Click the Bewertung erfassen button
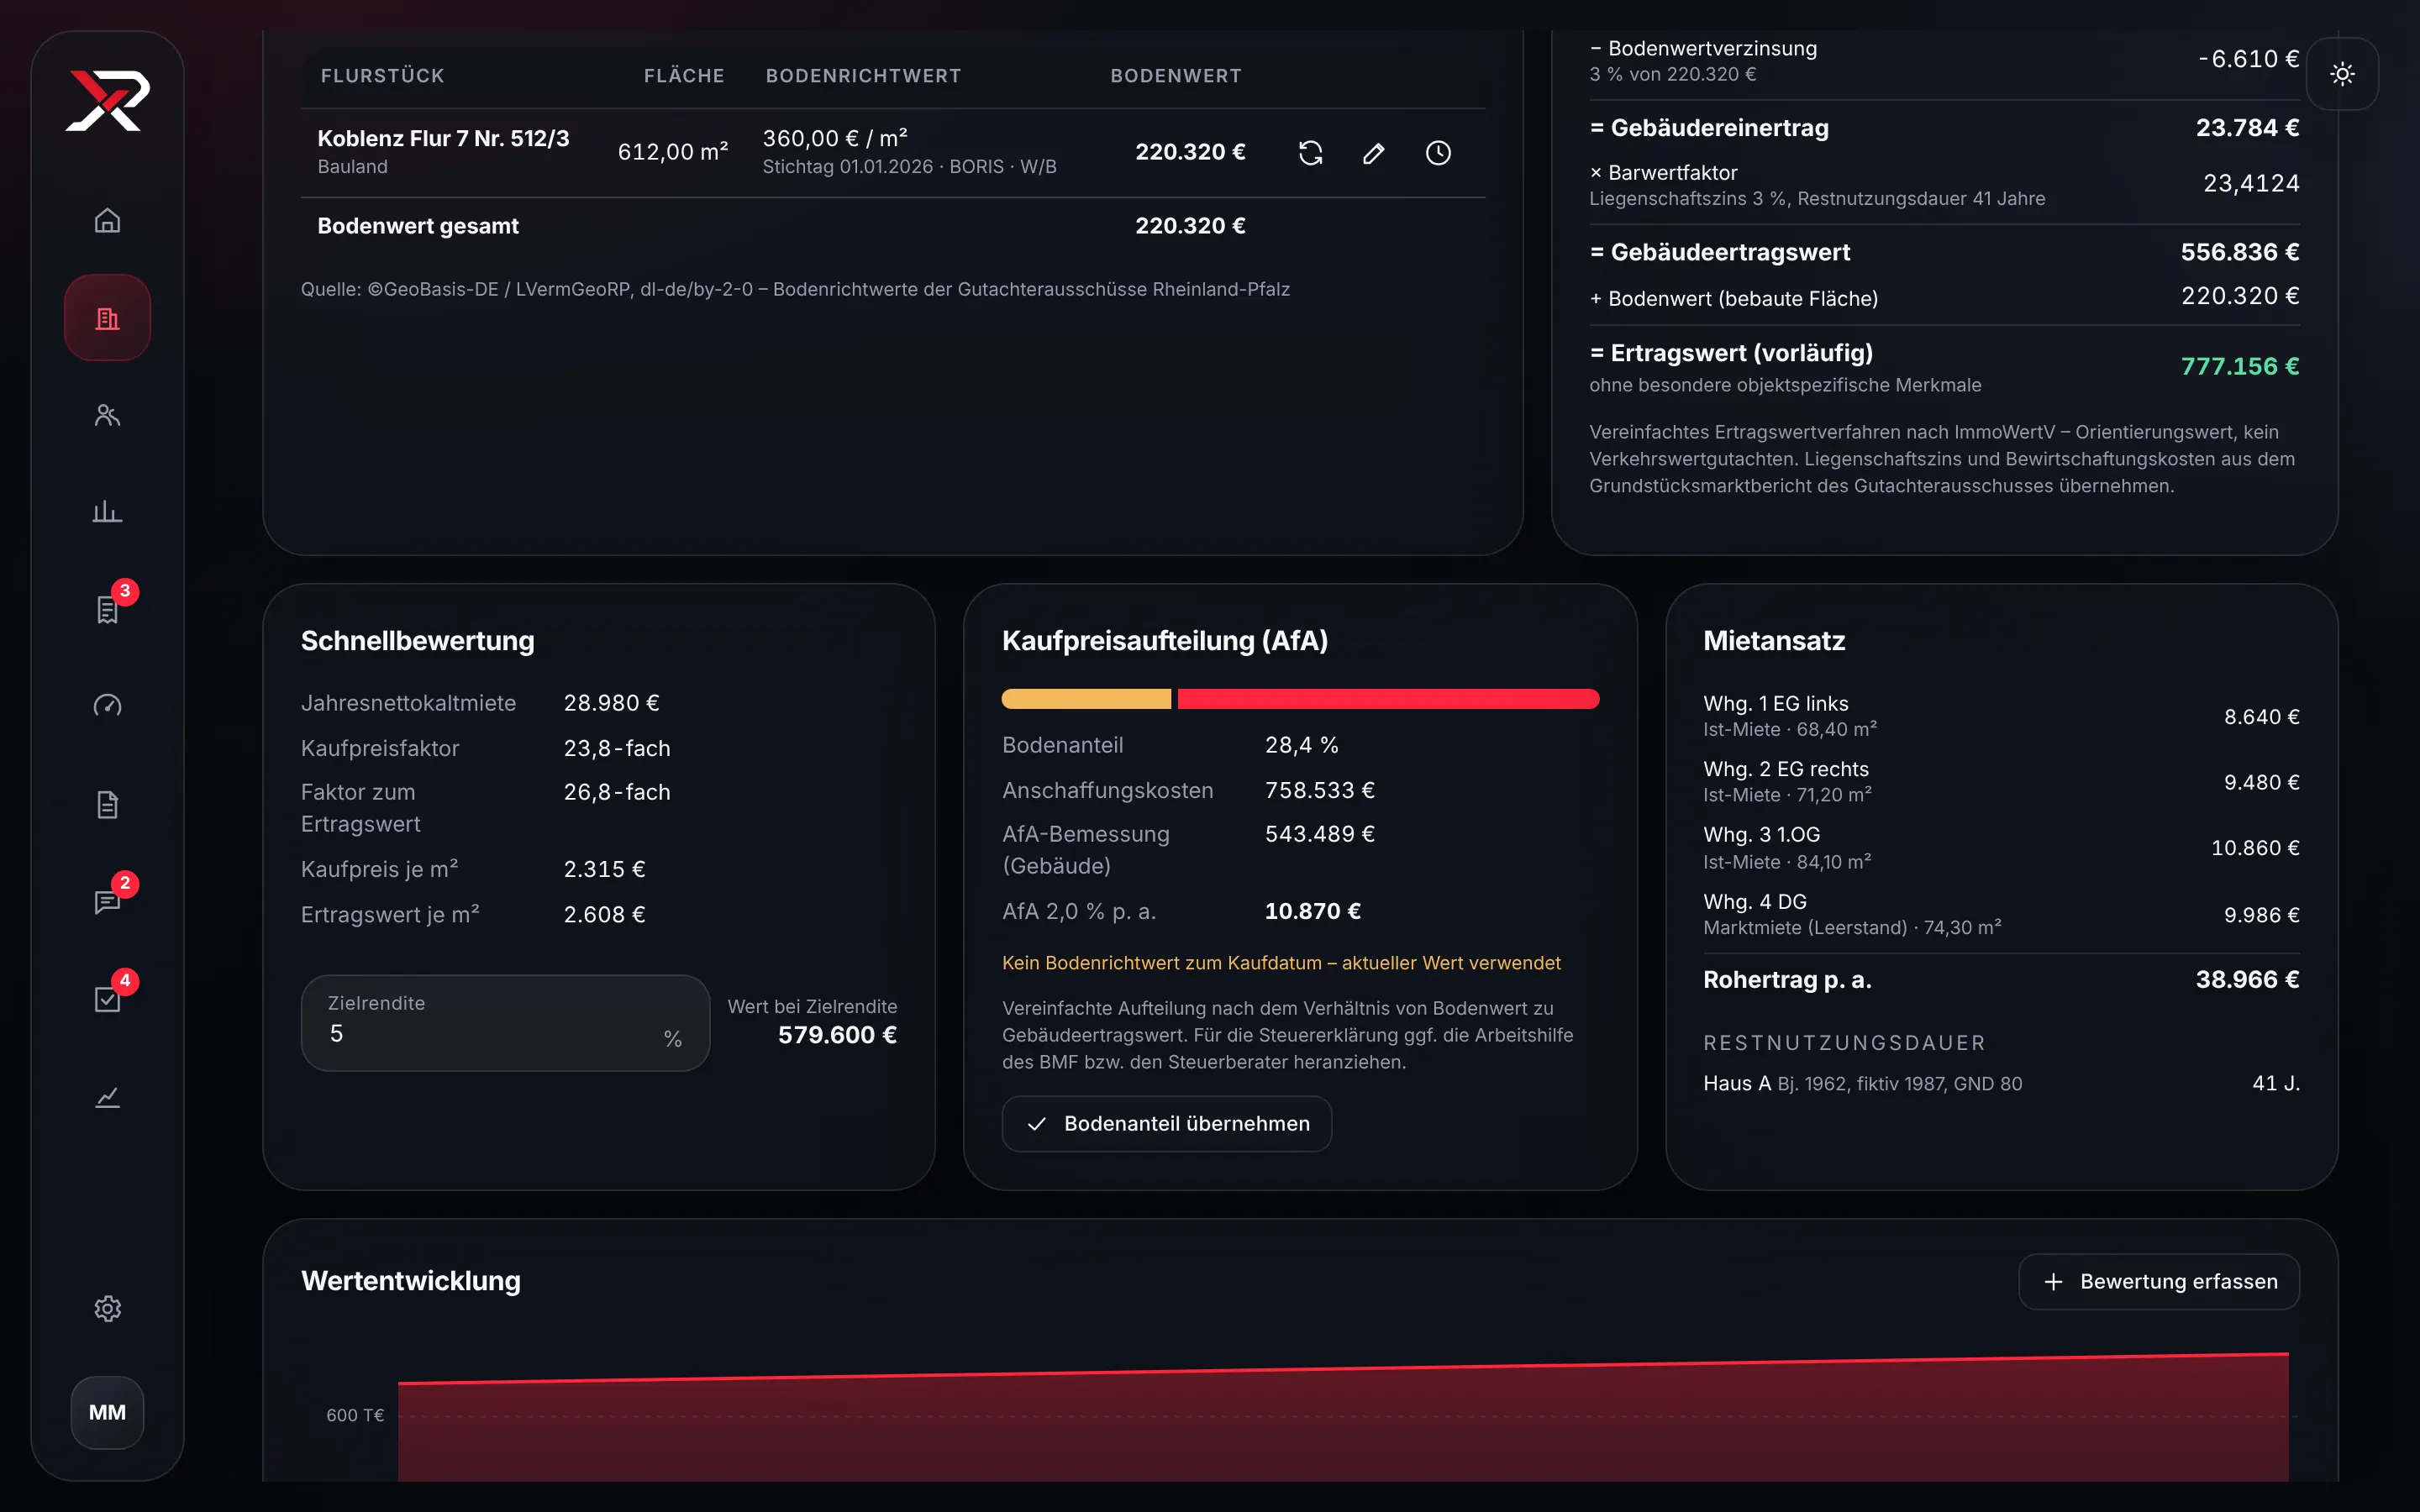Viewport: 2420px width, 1512px height. [x=2159, y=1281]
